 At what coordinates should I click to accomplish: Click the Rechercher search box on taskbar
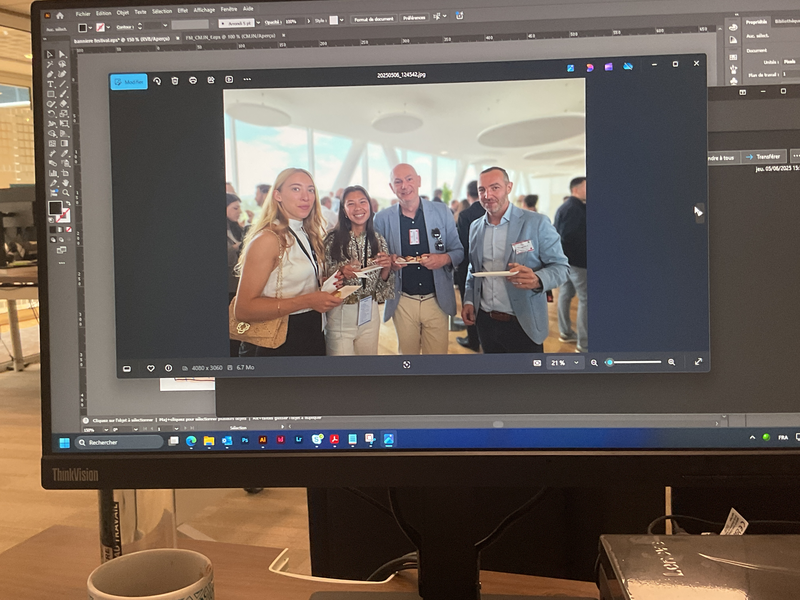pyautogui.click(x=118, y=441)
